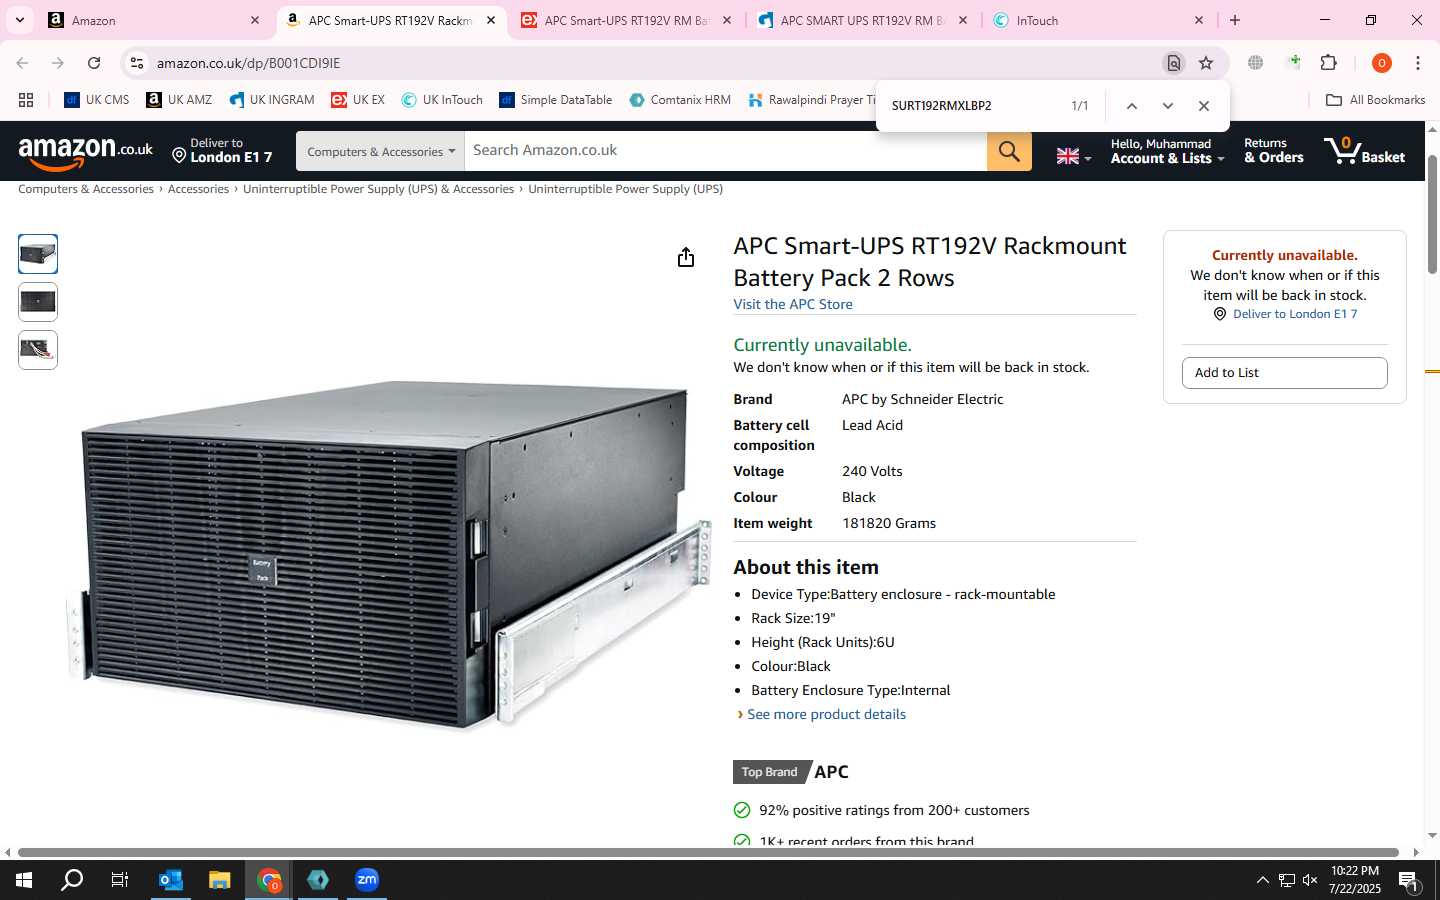Select the first product thumbnail
The height and width of the screenshot is (900, 1440).
point(38,254)
